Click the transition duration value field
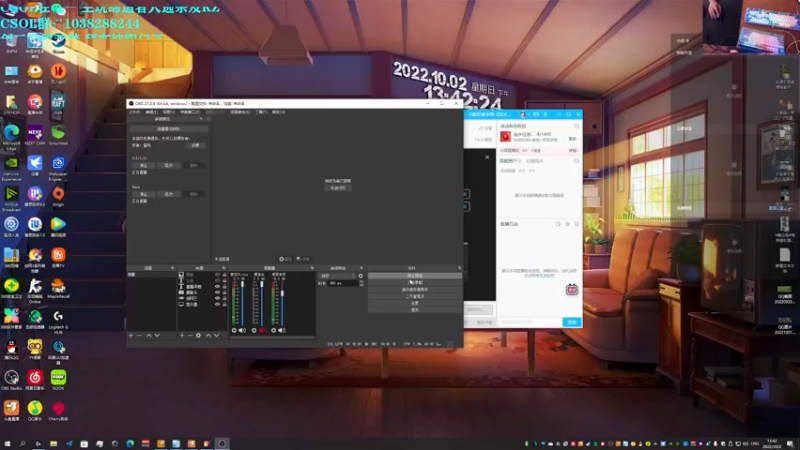 [x=342, y=283]
